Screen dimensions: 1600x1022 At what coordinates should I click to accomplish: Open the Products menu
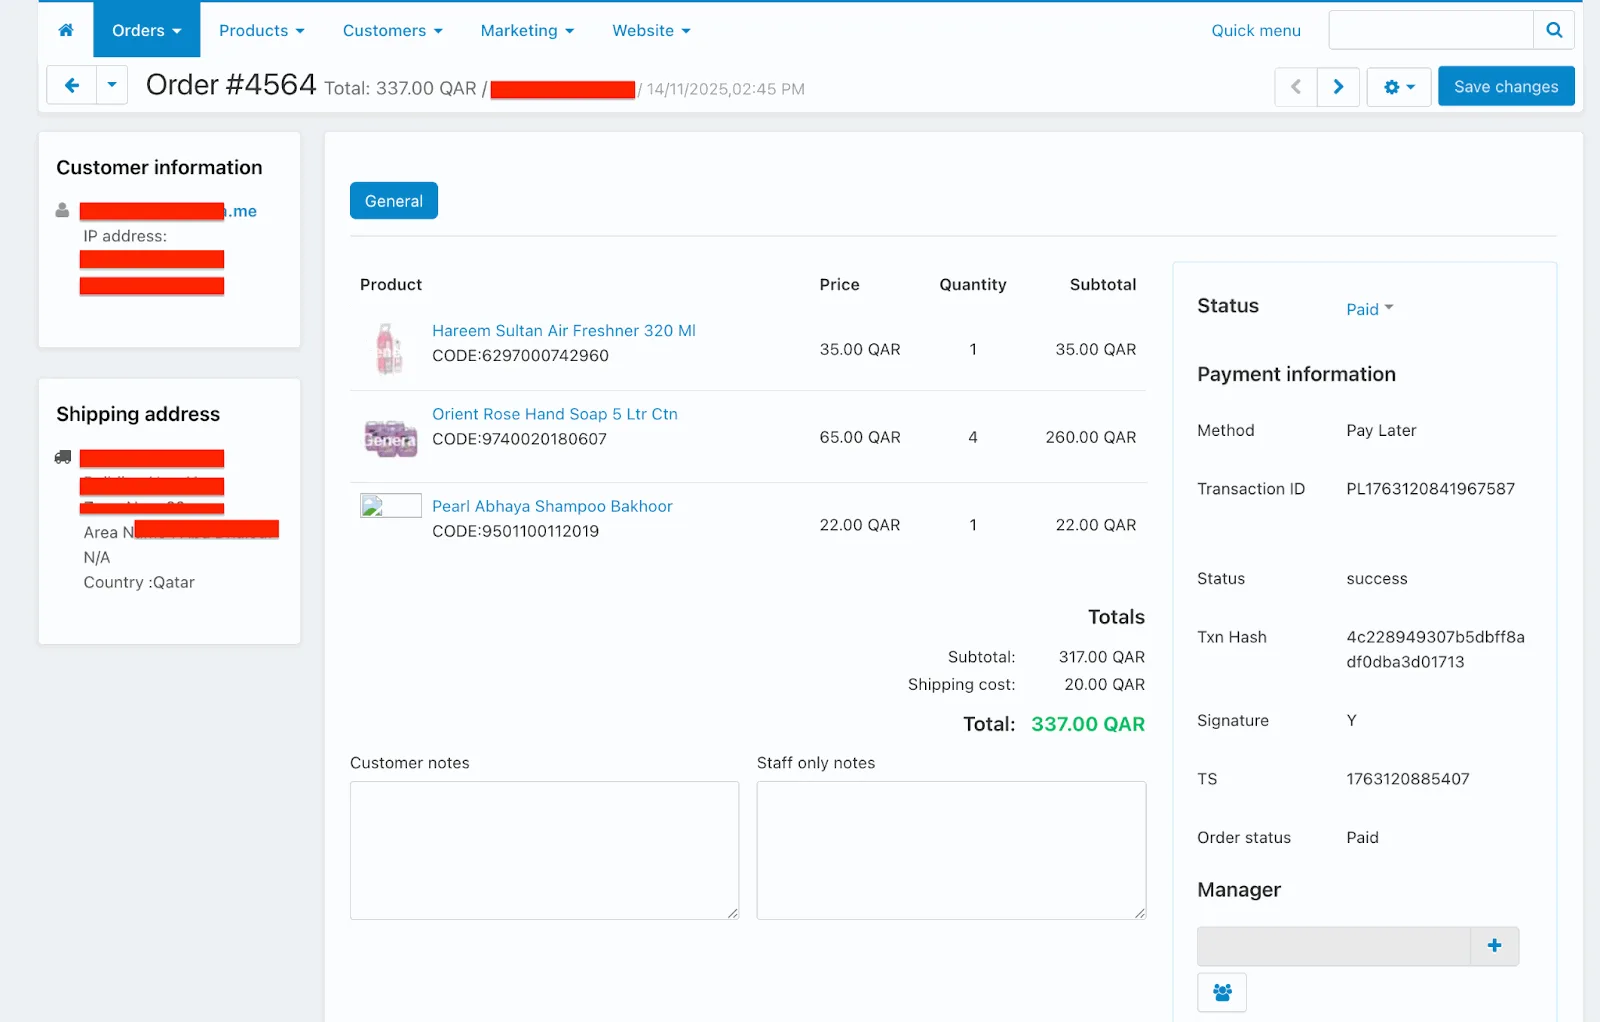[262, 30]
